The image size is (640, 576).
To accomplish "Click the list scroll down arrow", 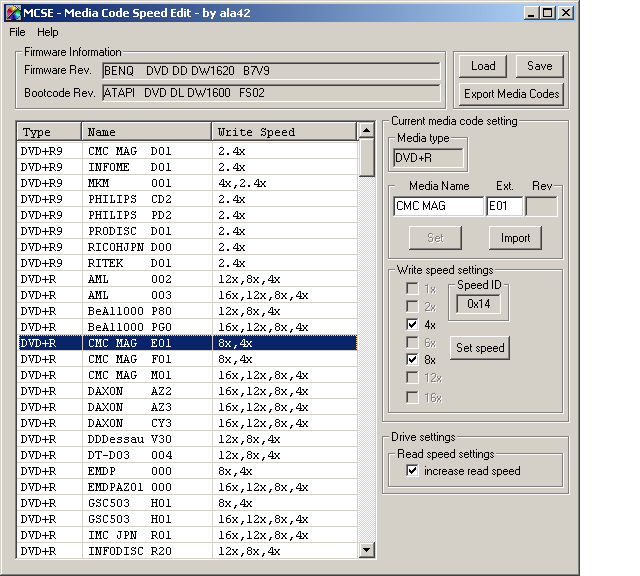I will pos(366,549).
